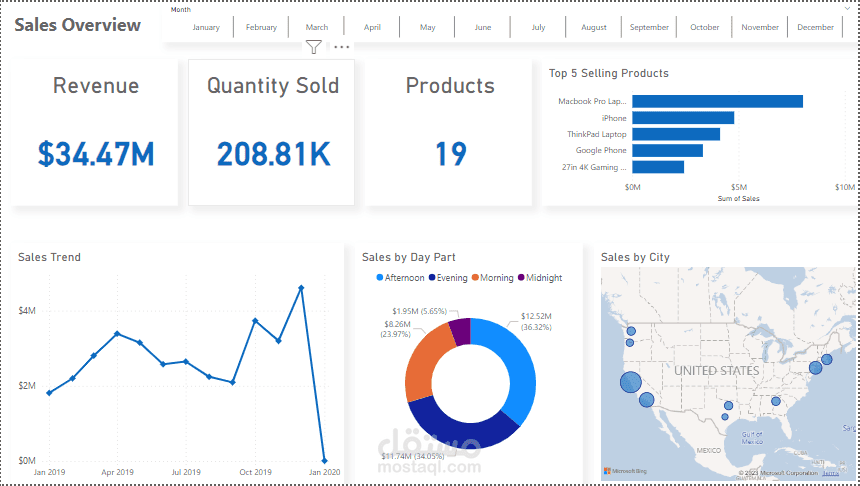
Task: Open the map Terms link
Action: 830,472
